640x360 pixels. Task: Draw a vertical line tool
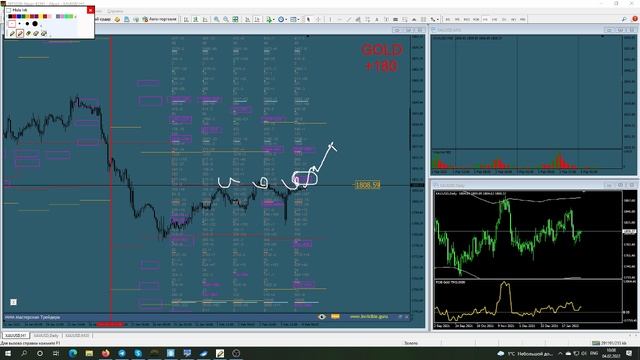point(330,19)
